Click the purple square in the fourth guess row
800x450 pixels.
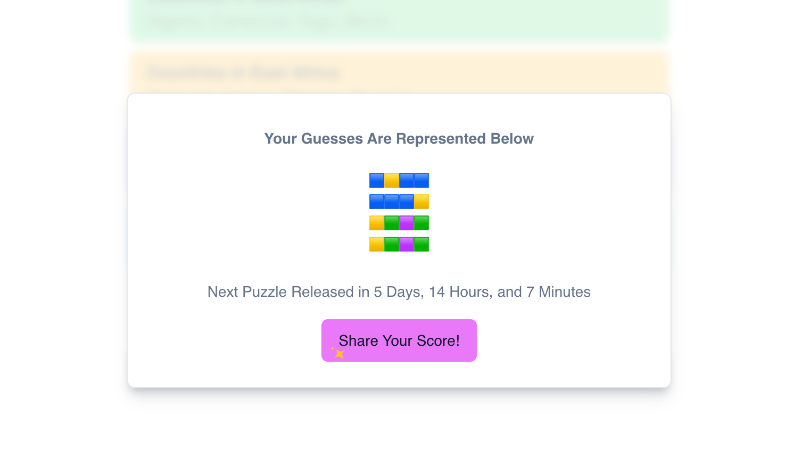(x=406, y=244)
